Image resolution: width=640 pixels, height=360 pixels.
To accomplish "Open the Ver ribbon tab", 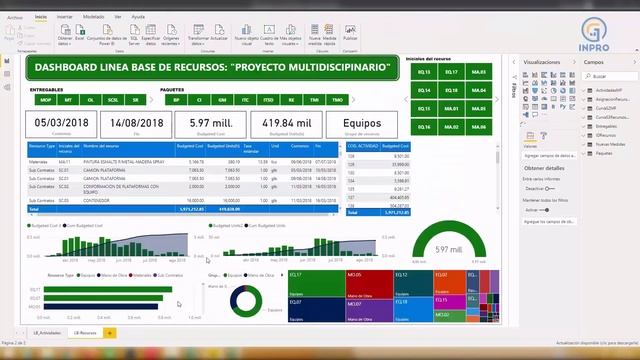I will (118, 17).
